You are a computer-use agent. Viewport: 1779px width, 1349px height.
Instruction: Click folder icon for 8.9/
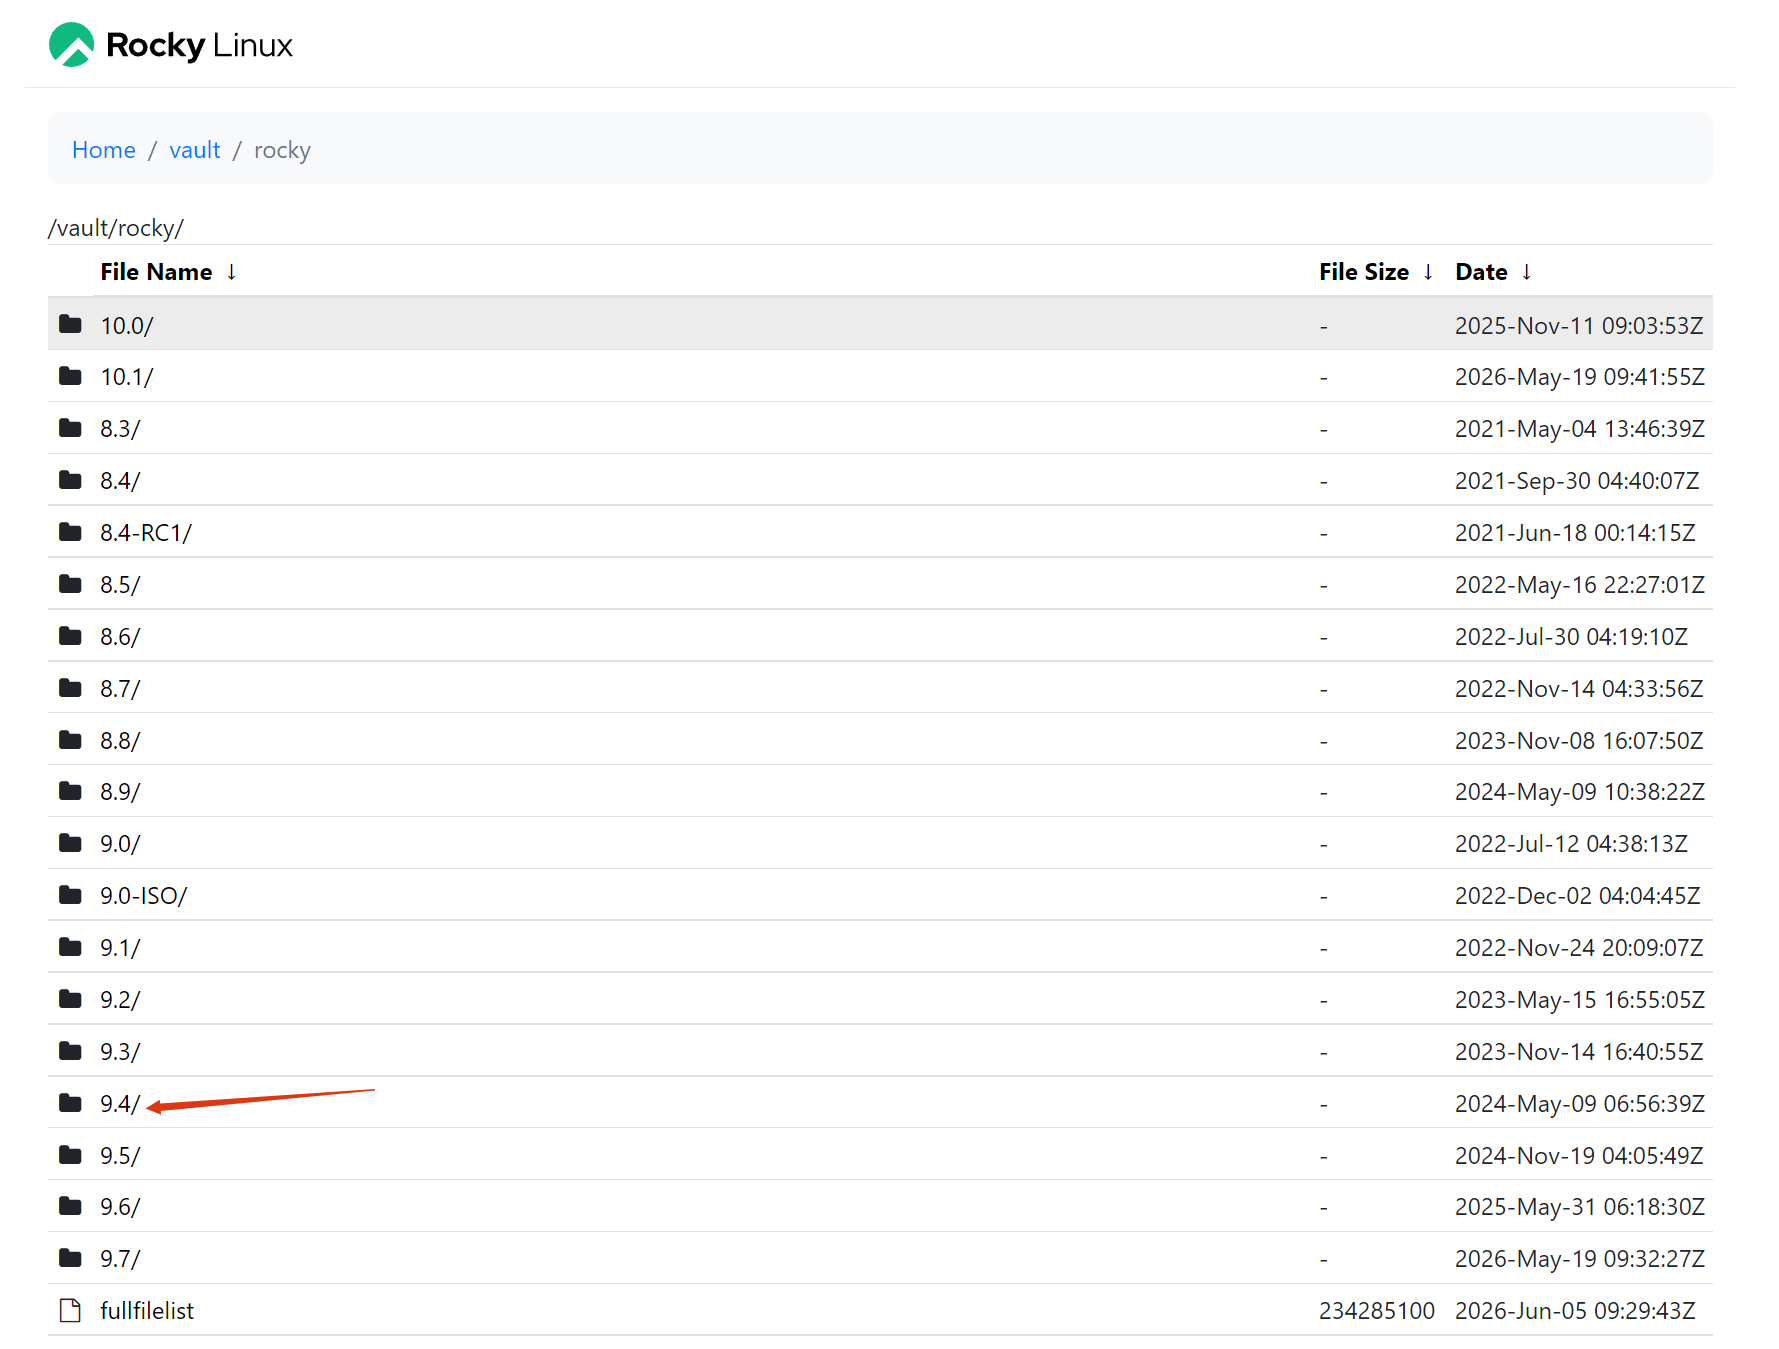[x=70, y=791]
